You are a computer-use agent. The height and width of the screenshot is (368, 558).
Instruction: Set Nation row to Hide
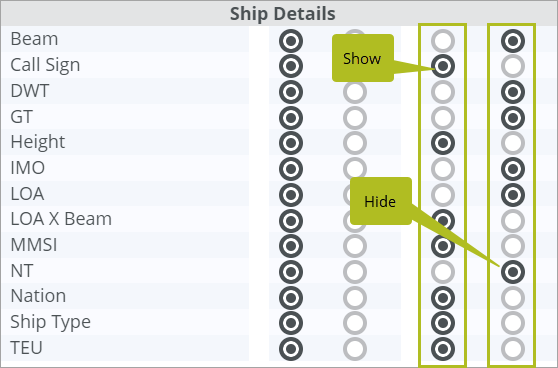click(513, 298)
